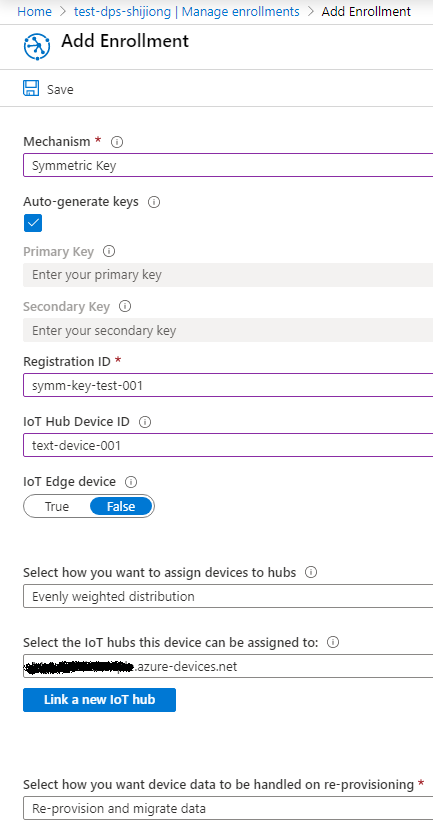433x824 pixels.
Task: Show info icon for Auto-generate keys
Action: [154, 202]
